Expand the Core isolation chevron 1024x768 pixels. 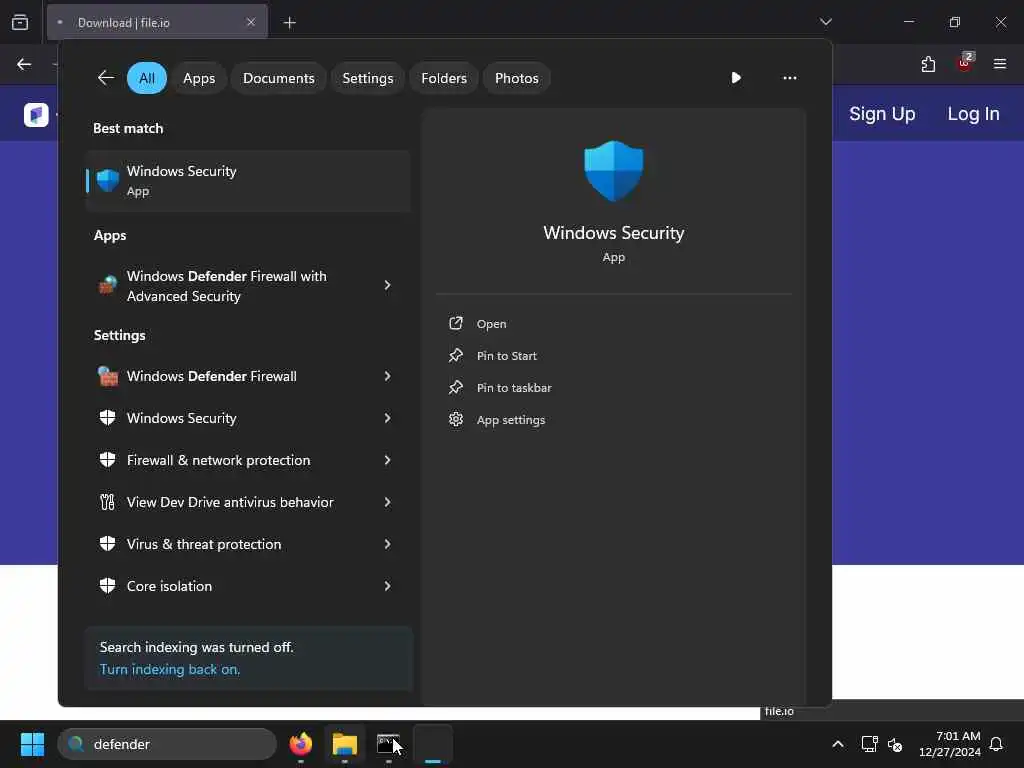pyautogui.click(x=387, y=586)
